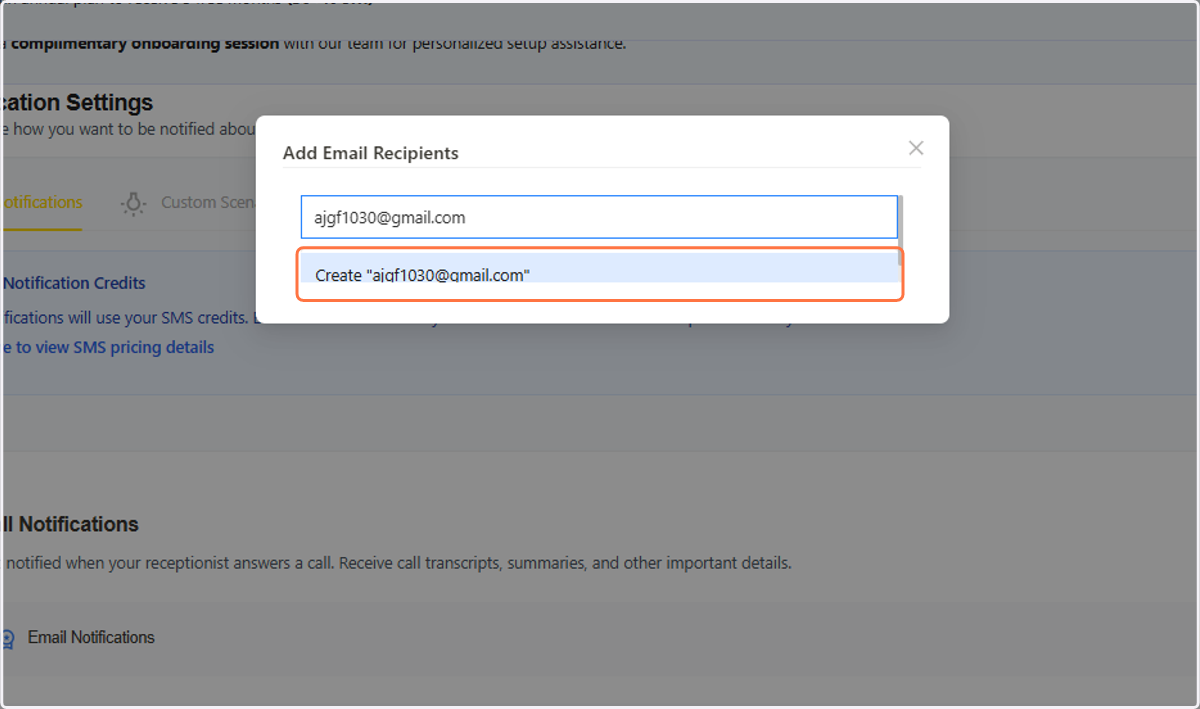Screen dimensions: 1200x709
Task: Close the Add Email Recipients dialog
Action: coord(915,148)
